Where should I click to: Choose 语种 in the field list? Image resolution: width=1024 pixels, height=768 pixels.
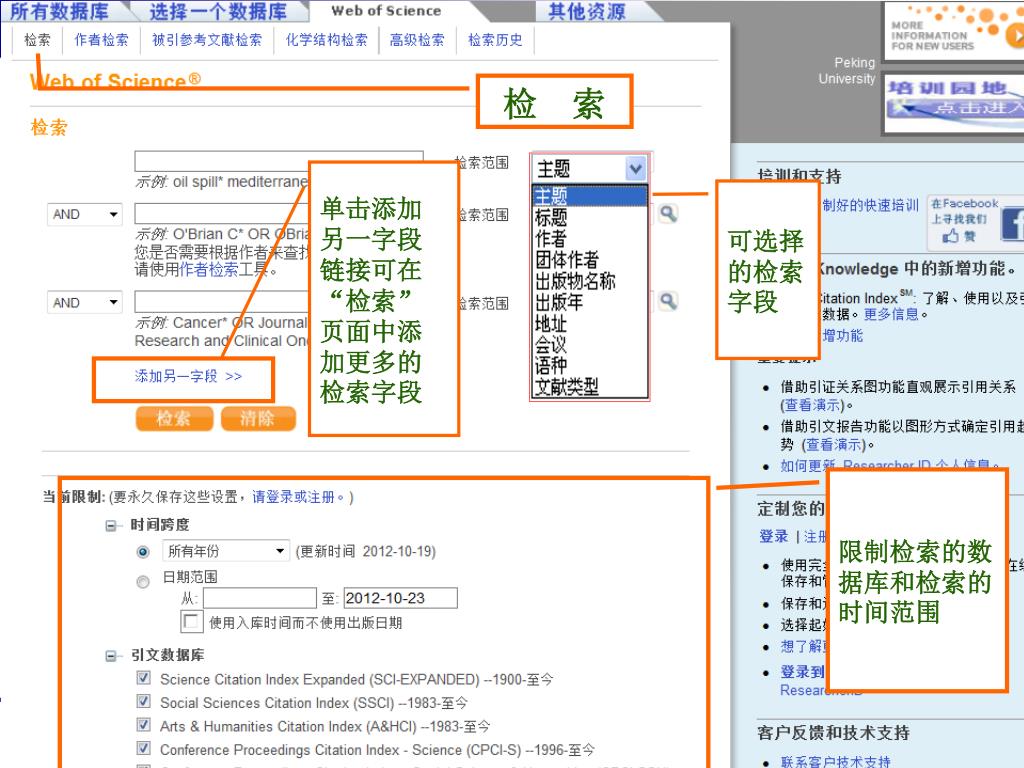551,365
